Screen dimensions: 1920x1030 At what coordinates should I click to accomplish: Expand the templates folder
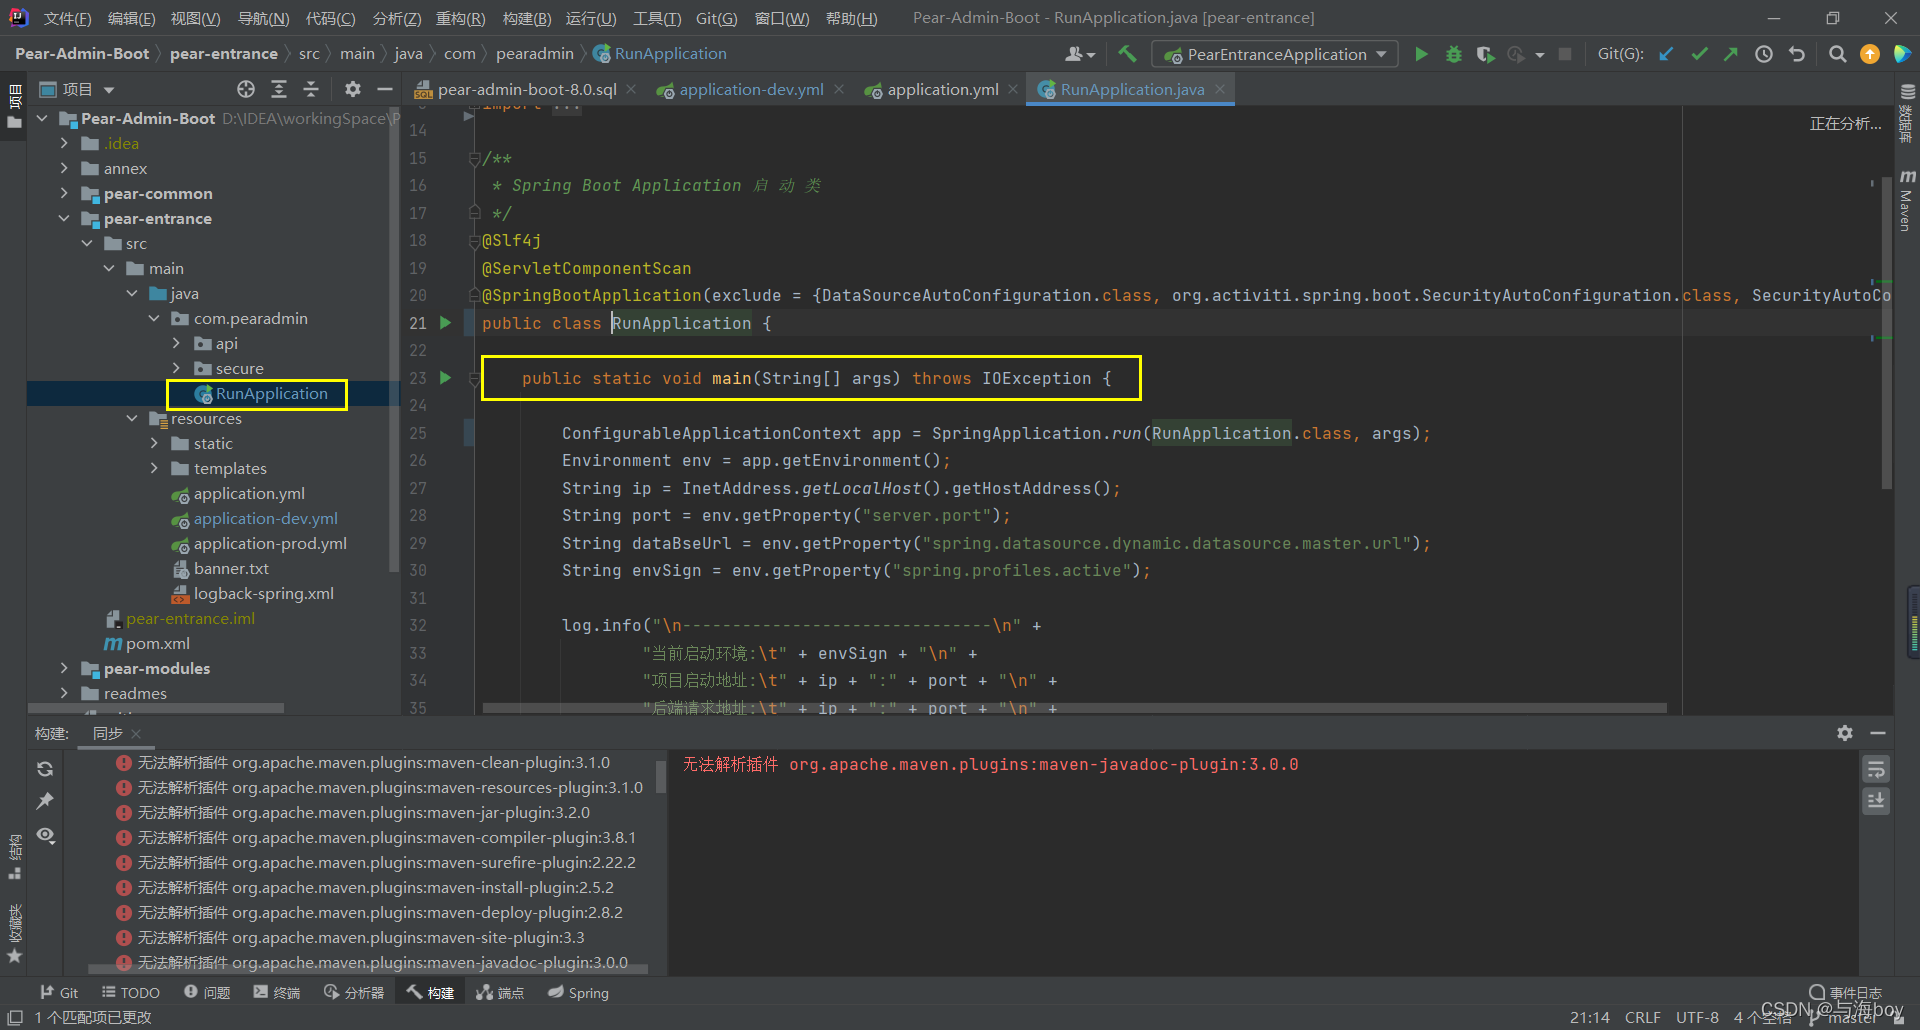point(154,468)
